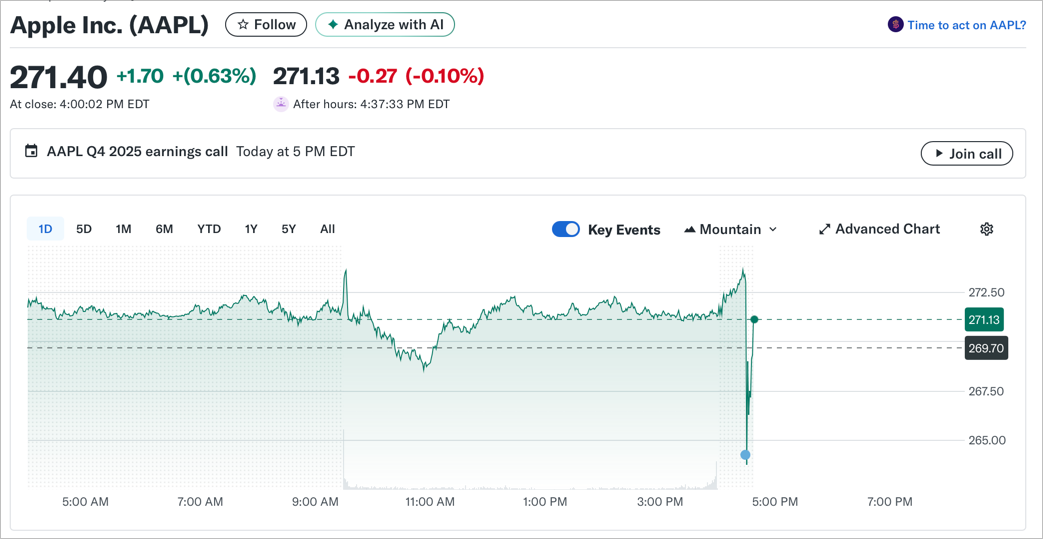The width and height of the screenshot is (1043, 539).
Task: Open chart settings gear icon
Action: pos(986,229)
